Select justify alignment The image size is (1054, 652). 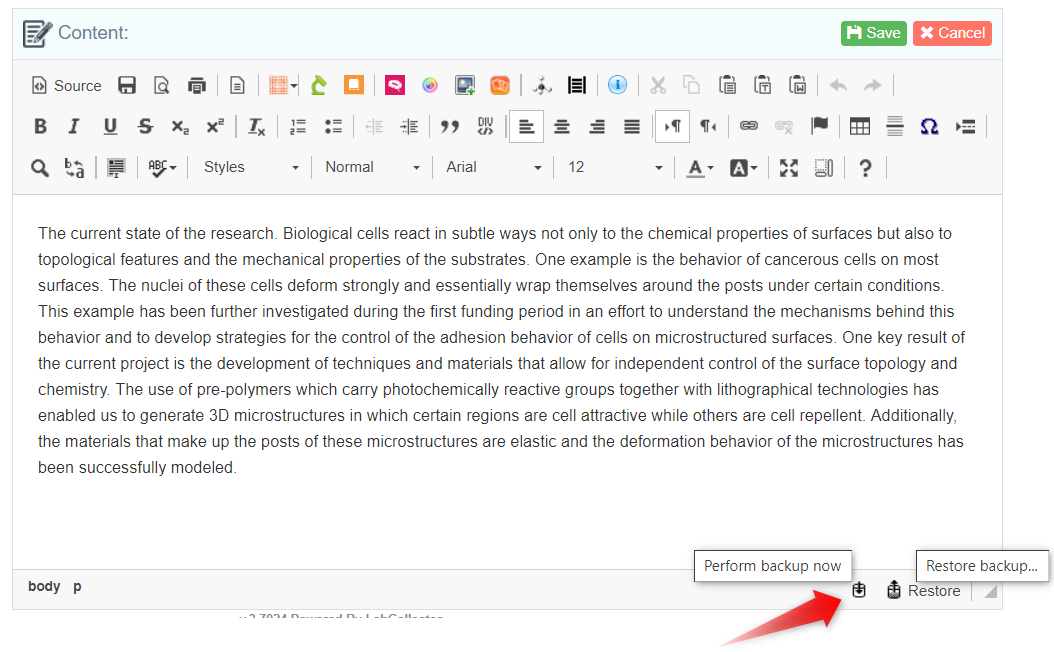click(632, 126)
